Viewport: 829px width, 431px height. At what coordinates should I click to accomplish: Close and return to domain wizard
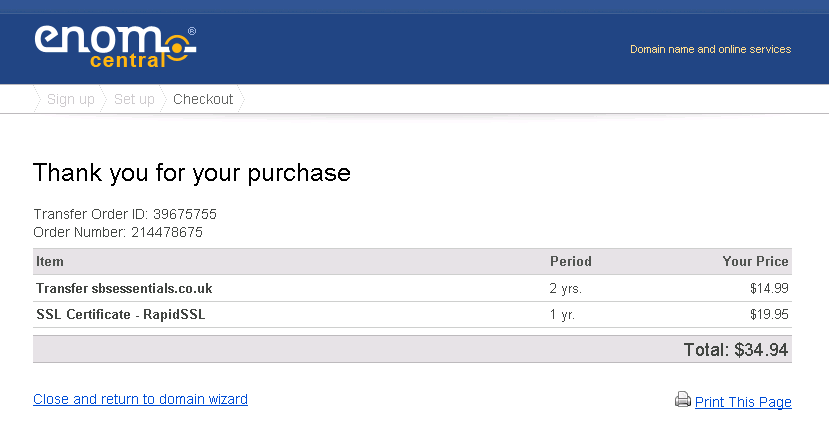pos(140,399)
